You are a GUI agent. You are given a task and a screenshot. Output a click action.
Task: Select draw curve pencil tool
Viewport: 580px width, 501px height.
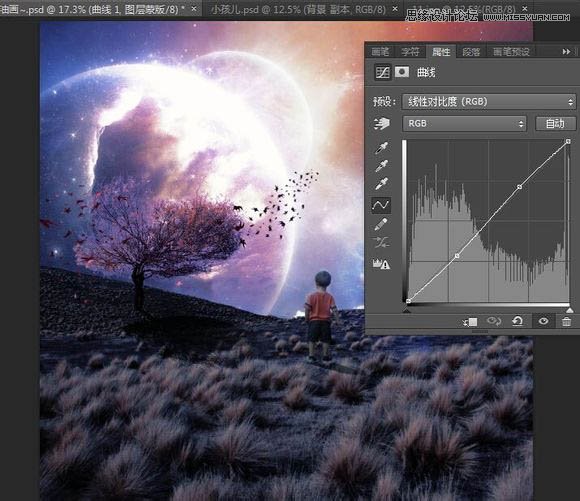click(381, 224)
